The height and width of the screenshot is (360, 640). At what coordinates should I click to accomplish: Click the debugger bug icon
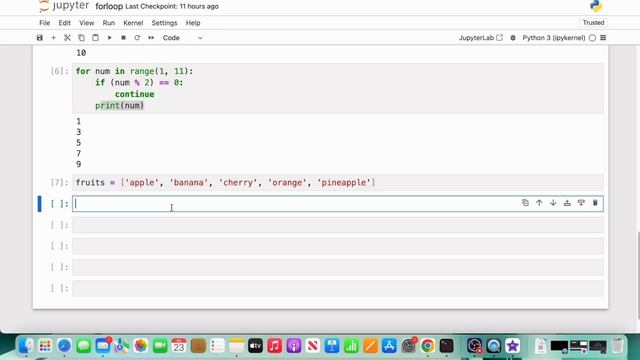click(513, 38)
